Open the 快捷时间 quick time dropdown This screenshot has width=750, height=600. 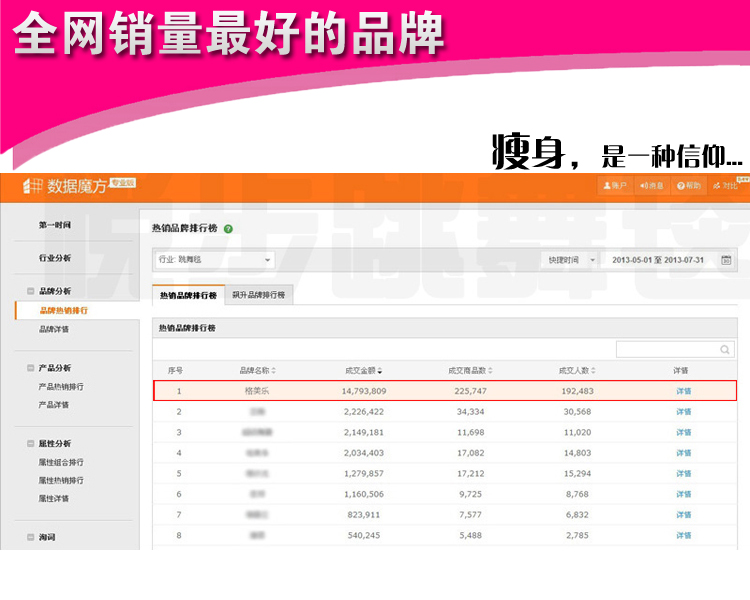coord(571,260)
